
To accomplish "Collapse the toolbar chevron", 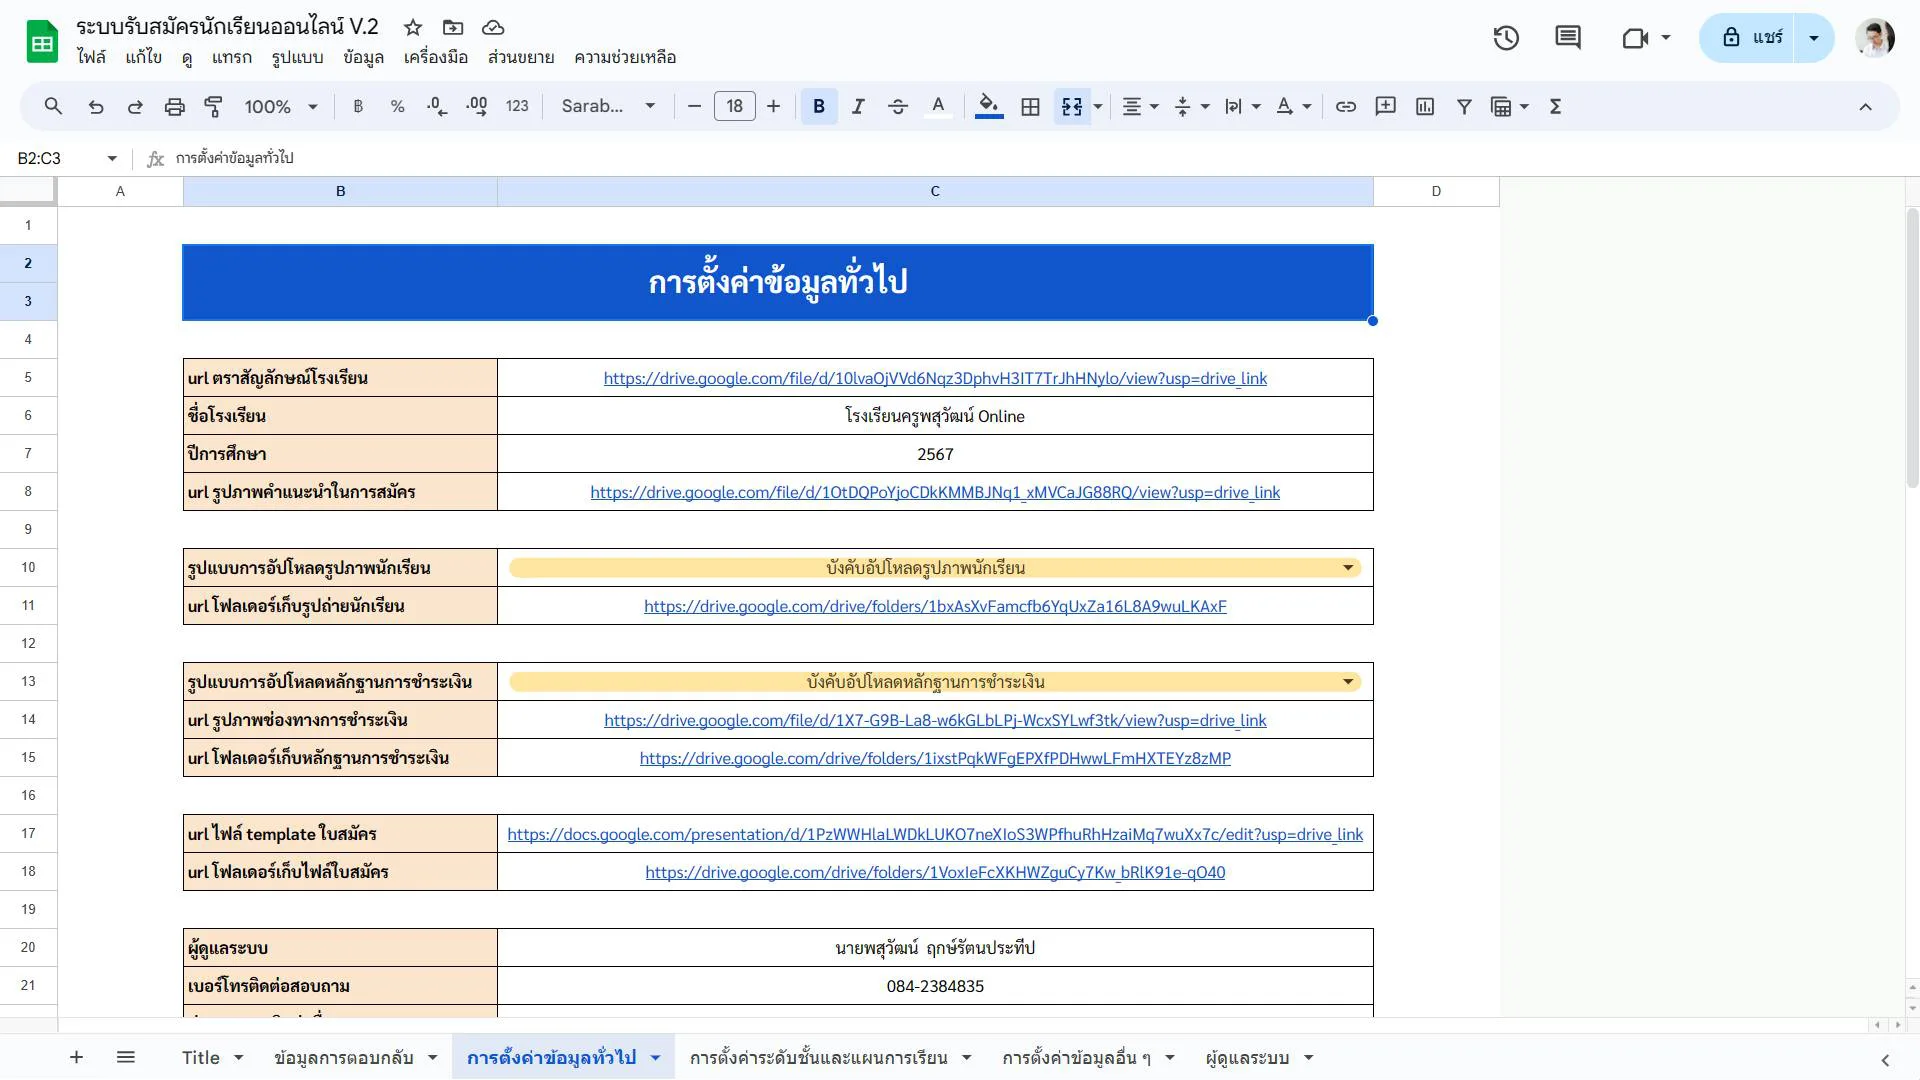I will [x=1865, y=106].
